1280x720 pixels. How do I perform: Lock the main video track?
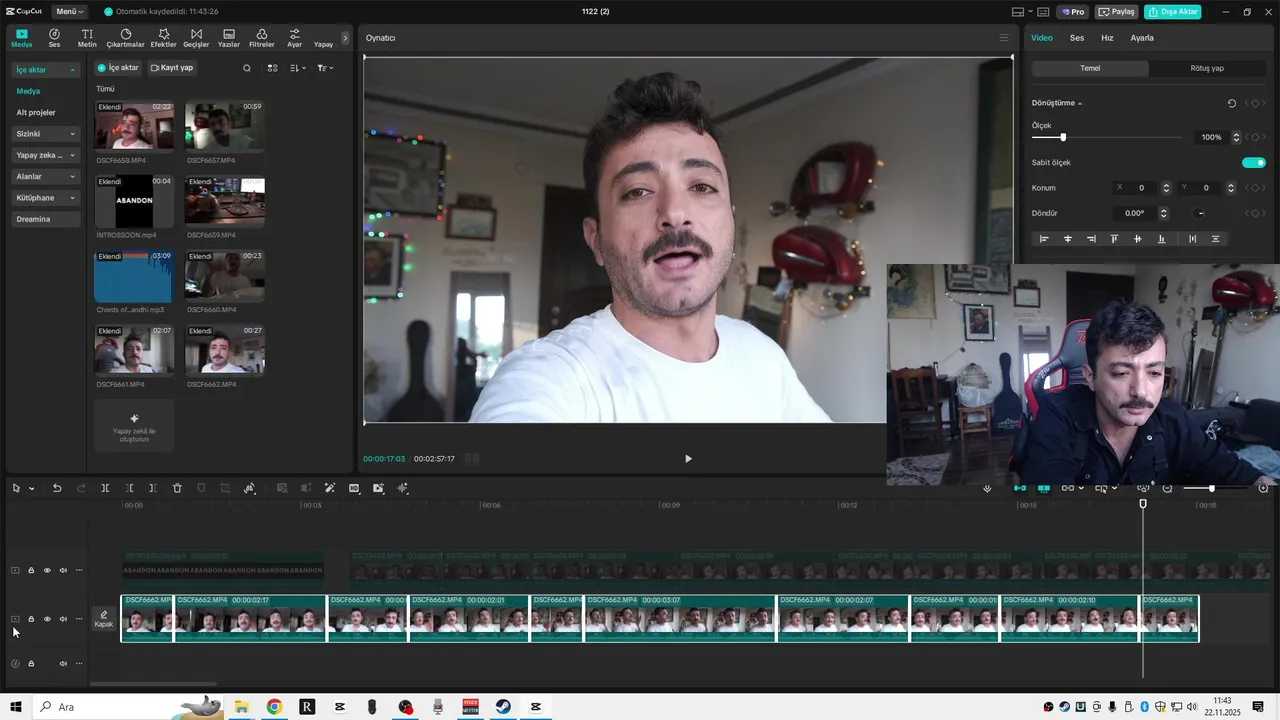tap(31, 619)
